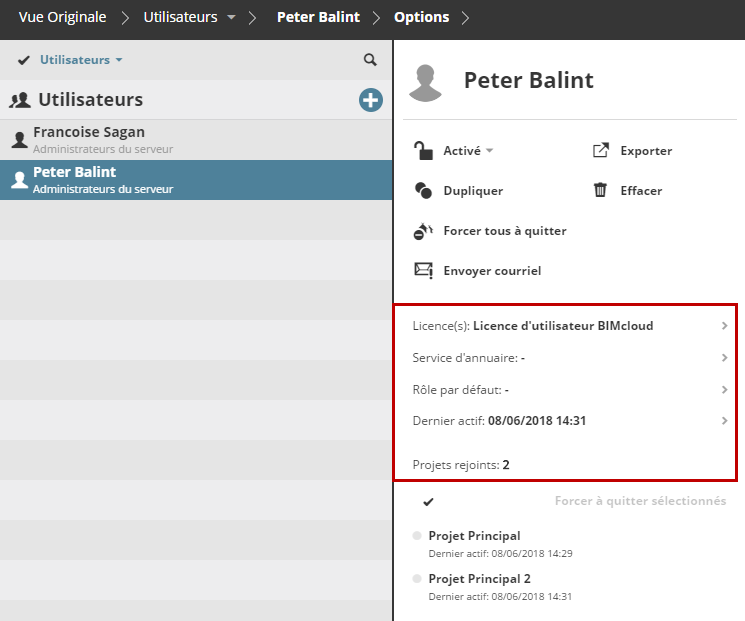Click the Activé unlocked padlock icon

click(x=423, y=151)
